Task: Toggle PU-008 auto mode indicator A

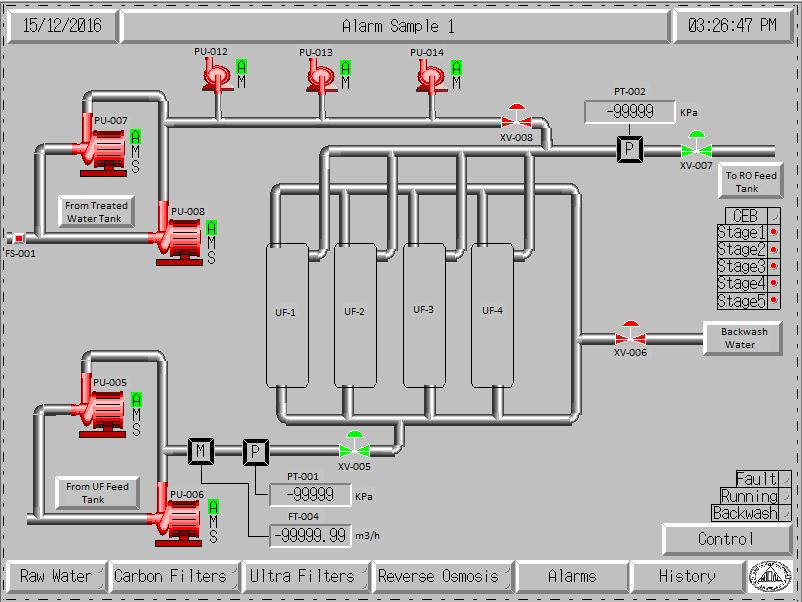Action: coord(212,227)
